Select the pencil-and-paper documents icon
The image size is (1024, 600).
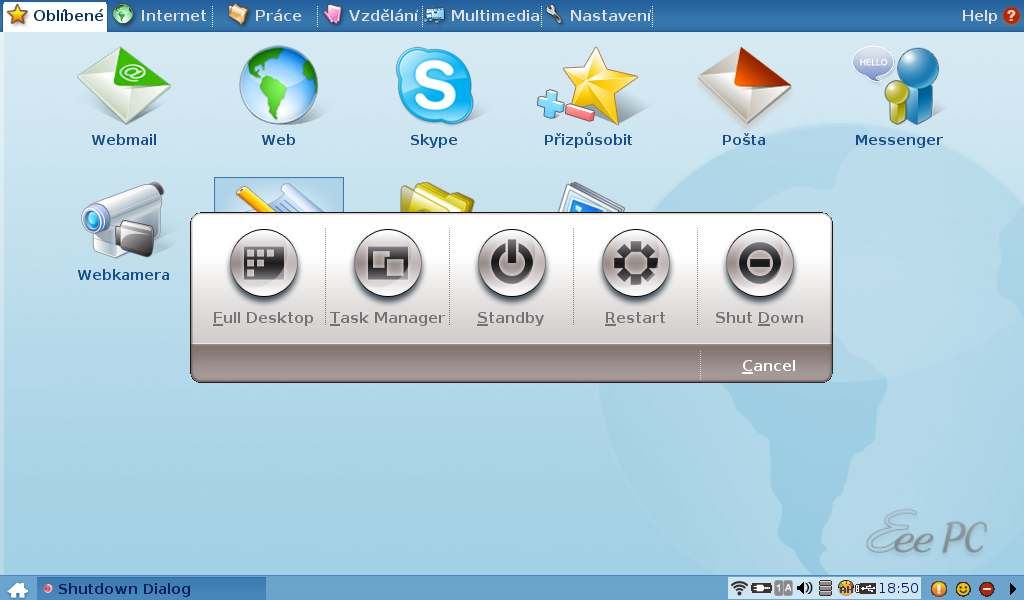(x=279, y=195)
